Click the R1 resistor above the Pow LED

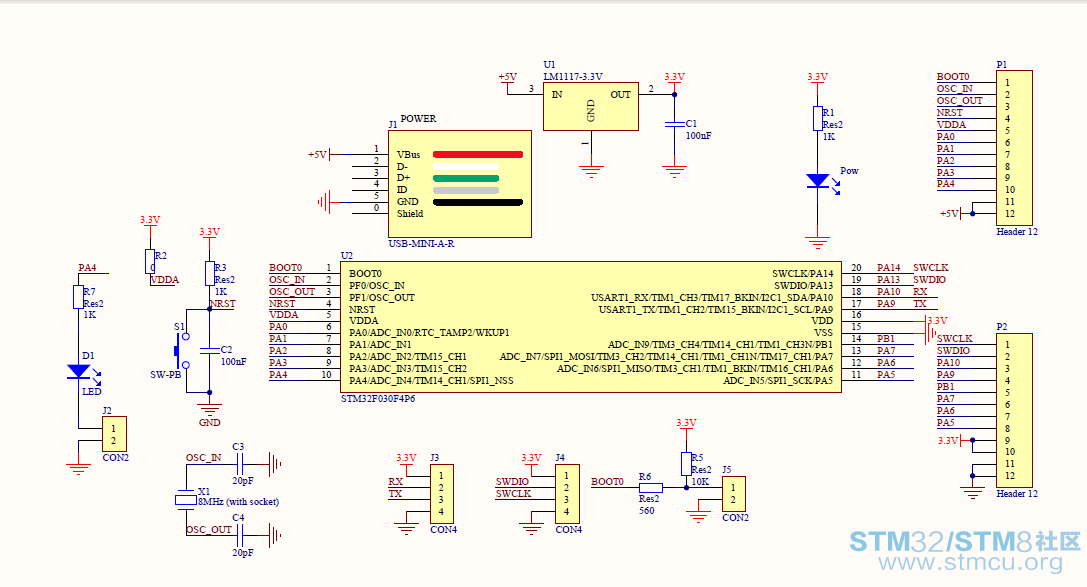click(x=818, y=119)
